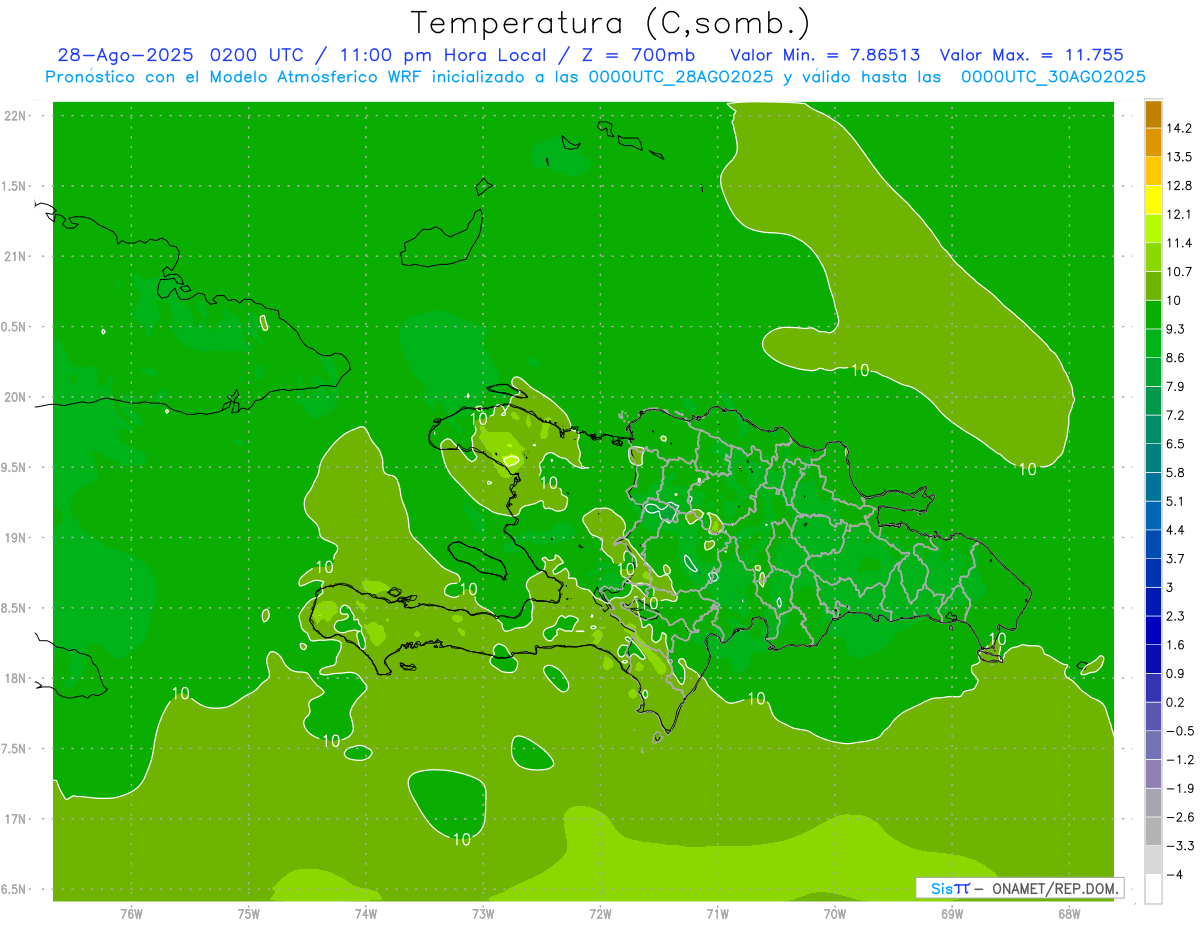This screenshot has width=1200, height=927.
Task: Click the "Valor Max. = 11.755" text
Action: click(x=1031, y=55)
